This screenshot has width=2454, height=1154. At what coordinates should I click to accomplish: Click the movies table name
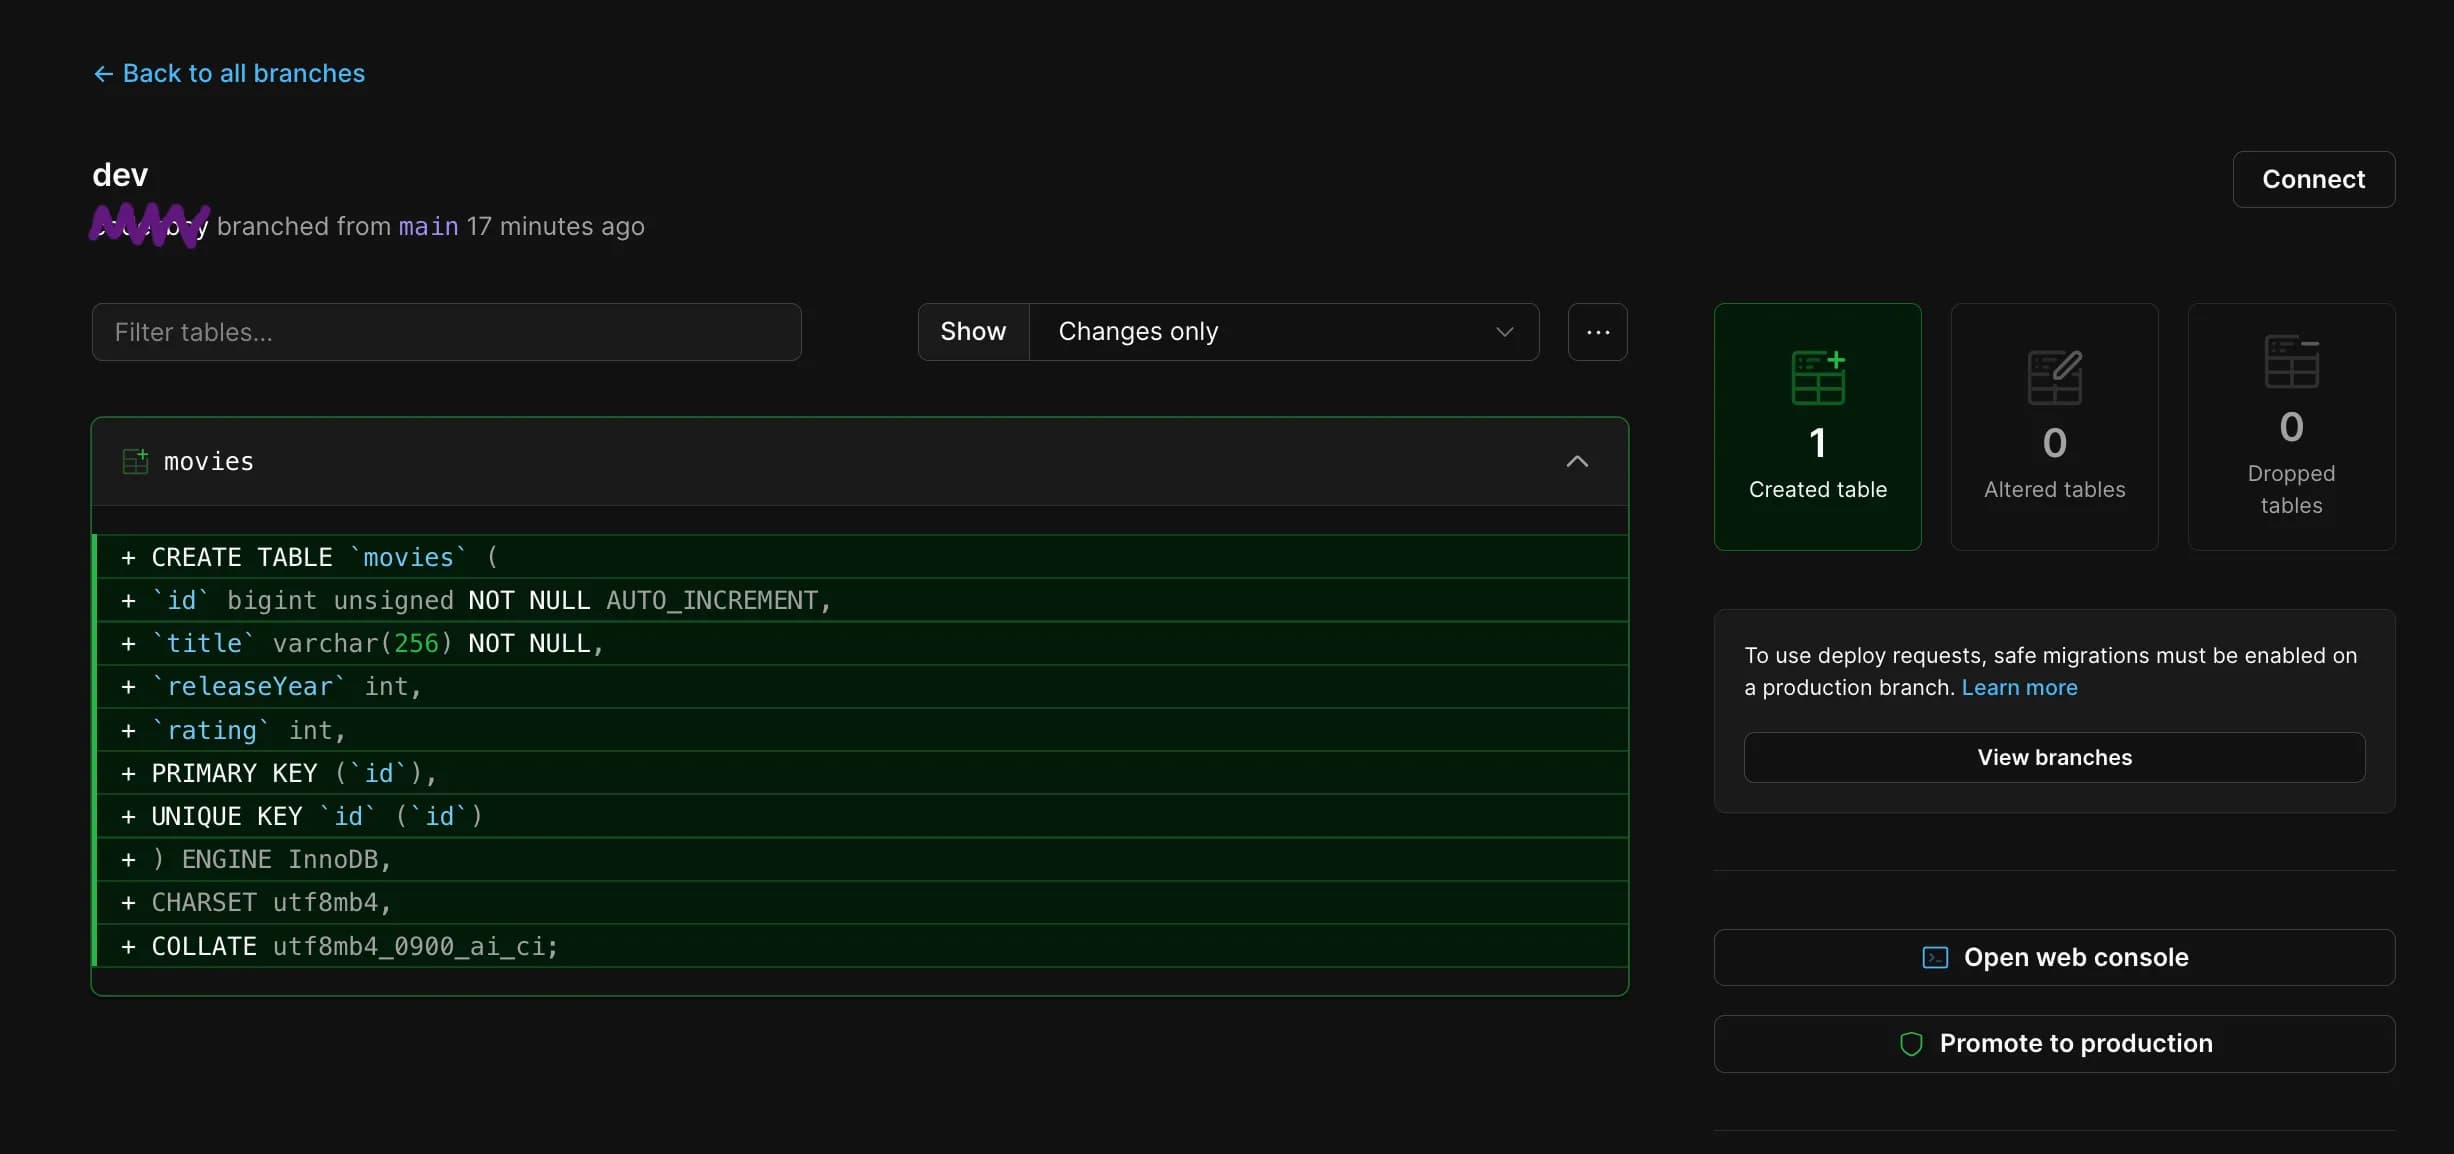[208, 461]
